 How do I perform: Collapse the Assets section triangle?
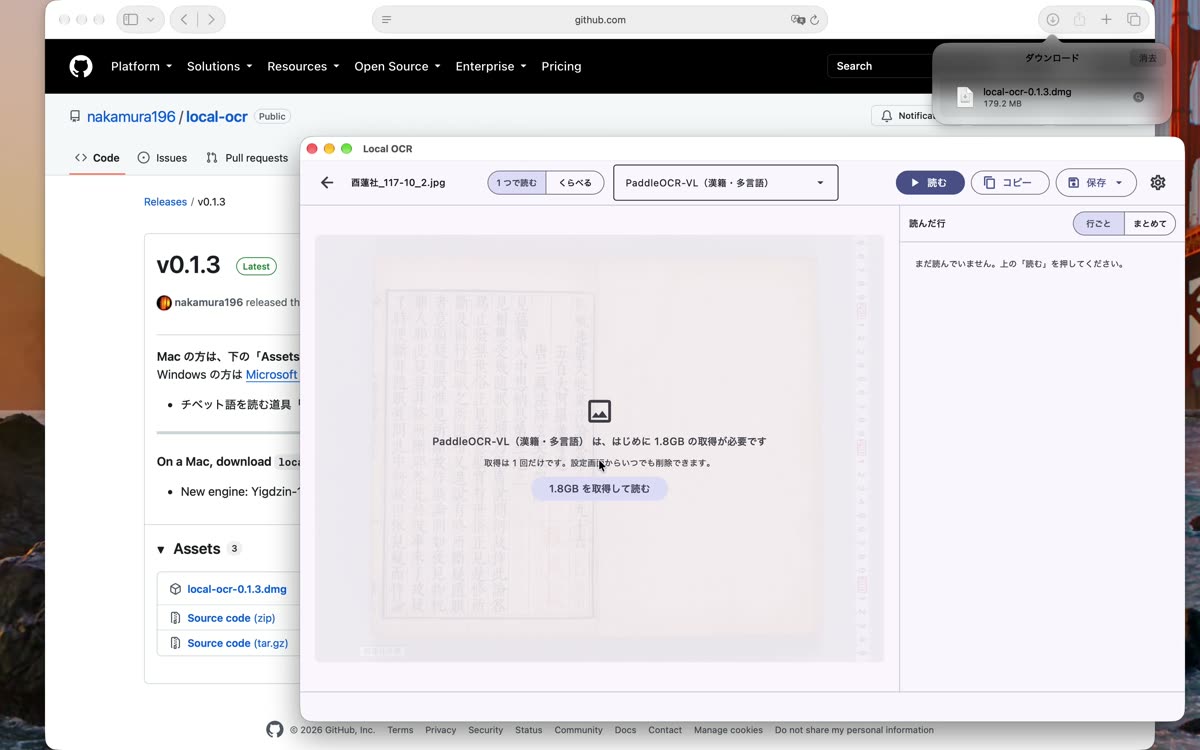click(161, 550)
